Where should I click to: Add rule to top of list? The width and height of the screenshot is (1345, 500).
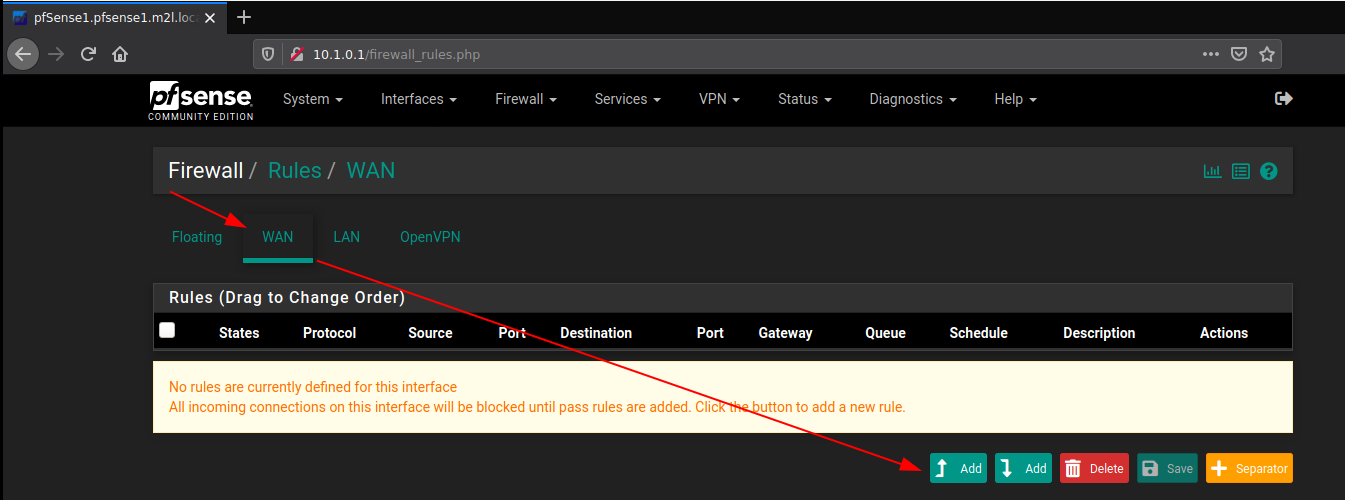point(958,468)
